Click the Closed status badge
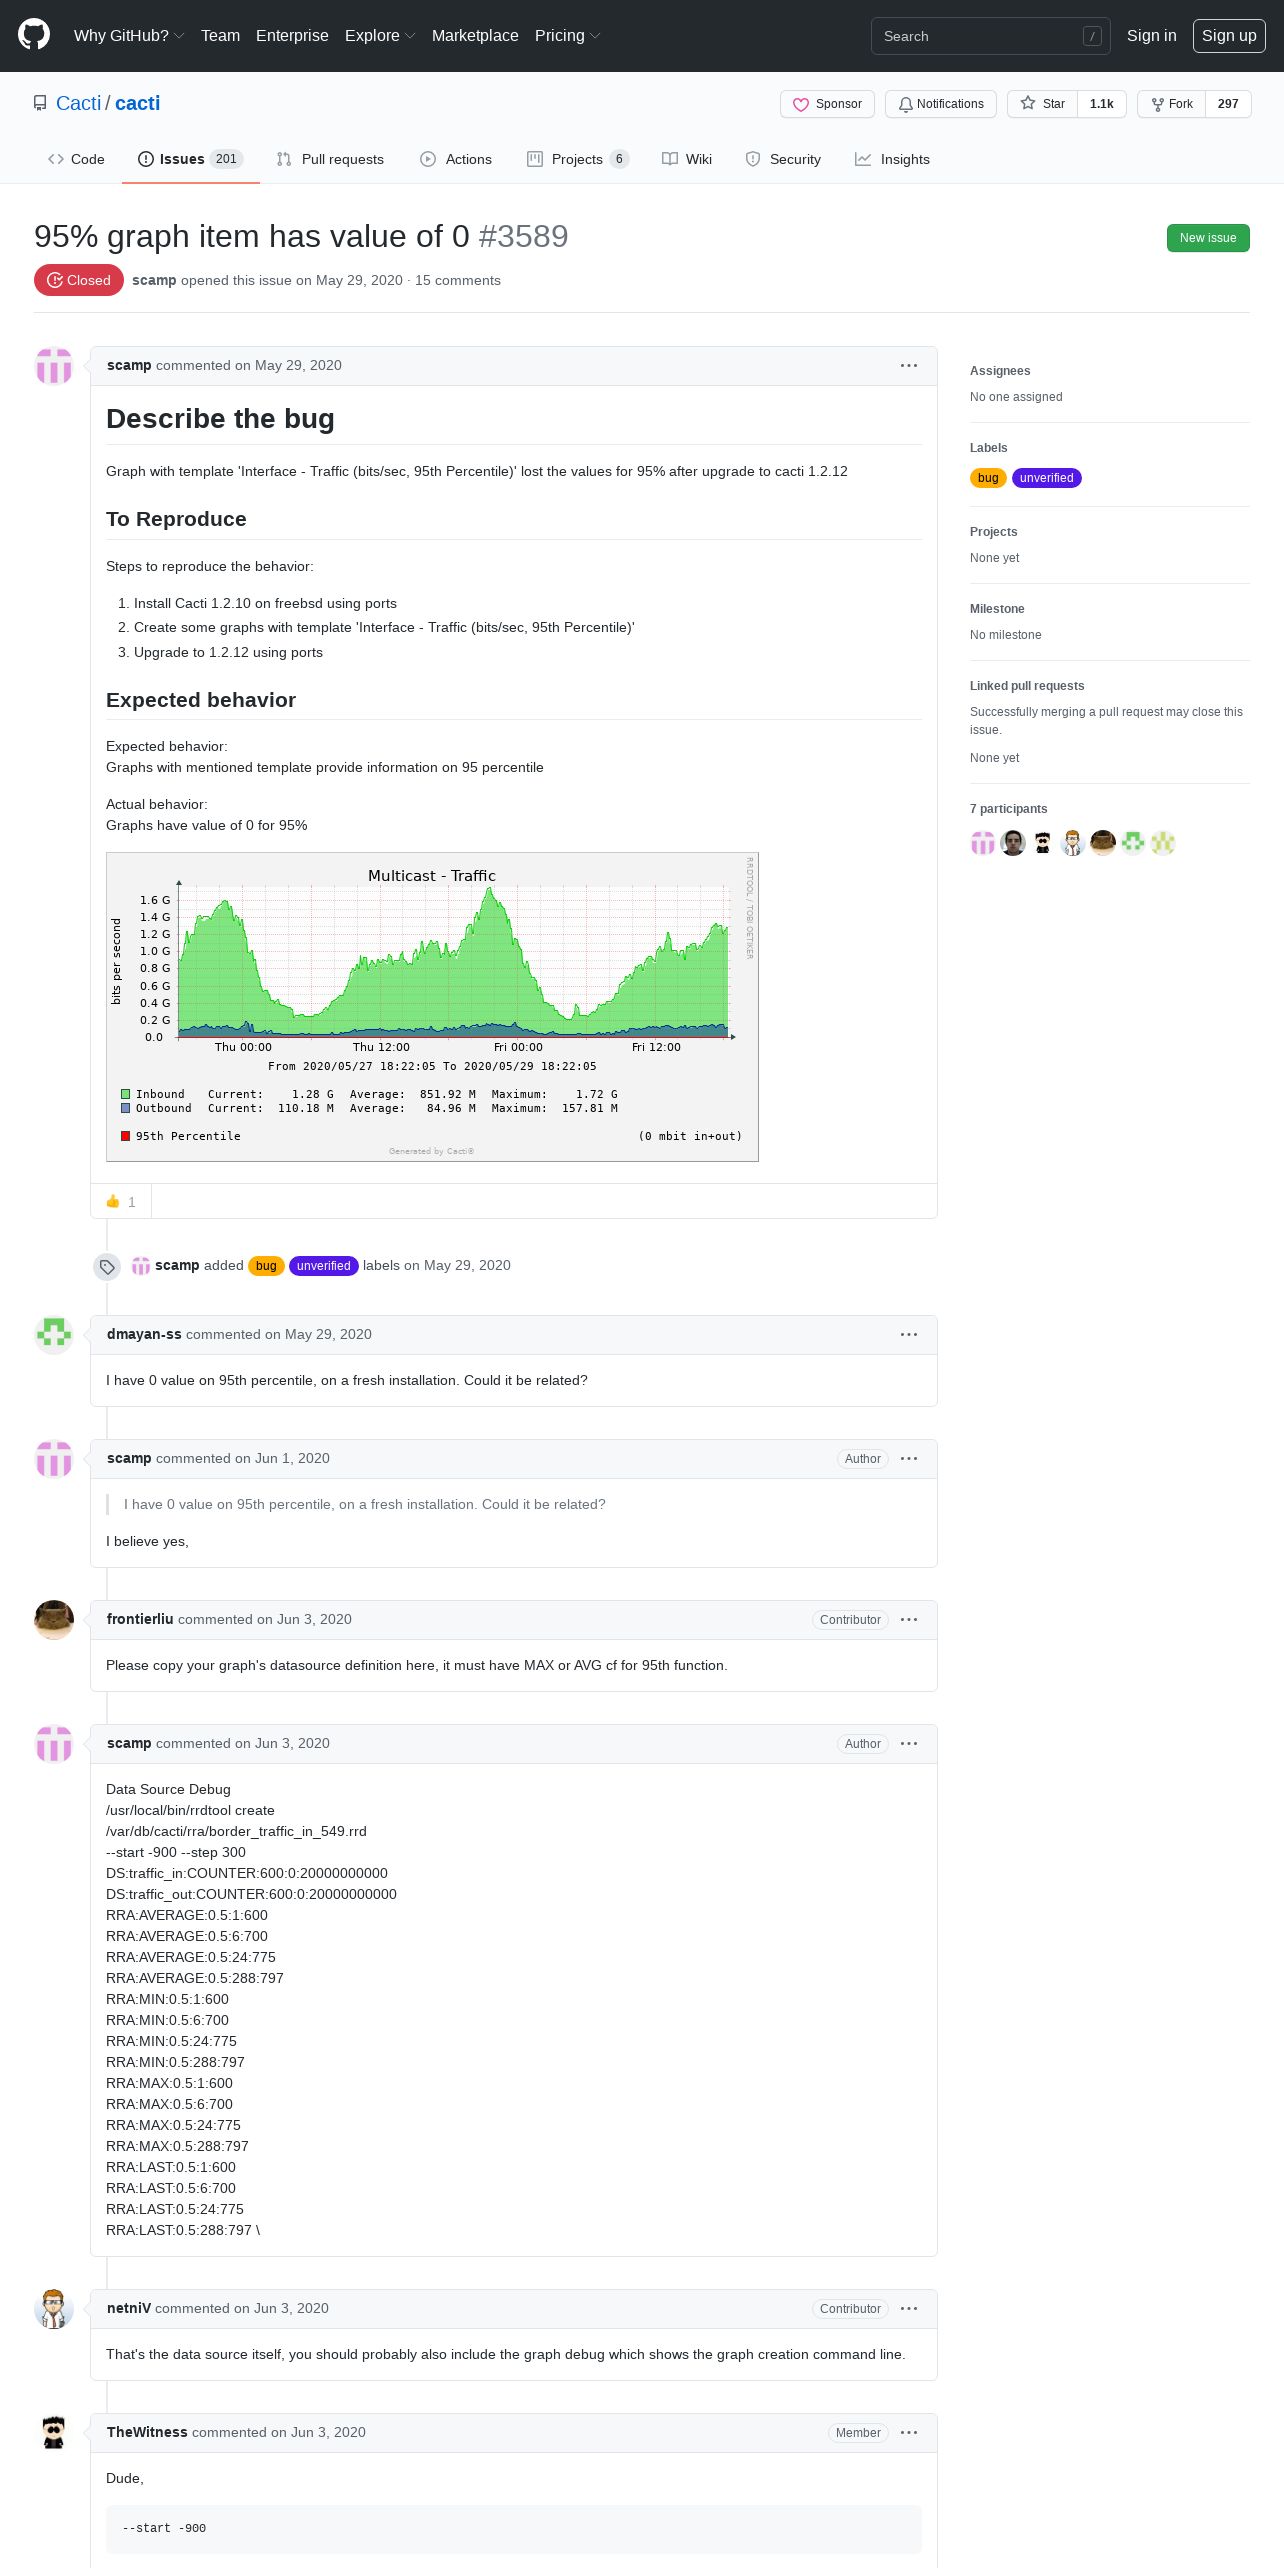This screenshot has height=2568, width=1284. pos(78,280)
